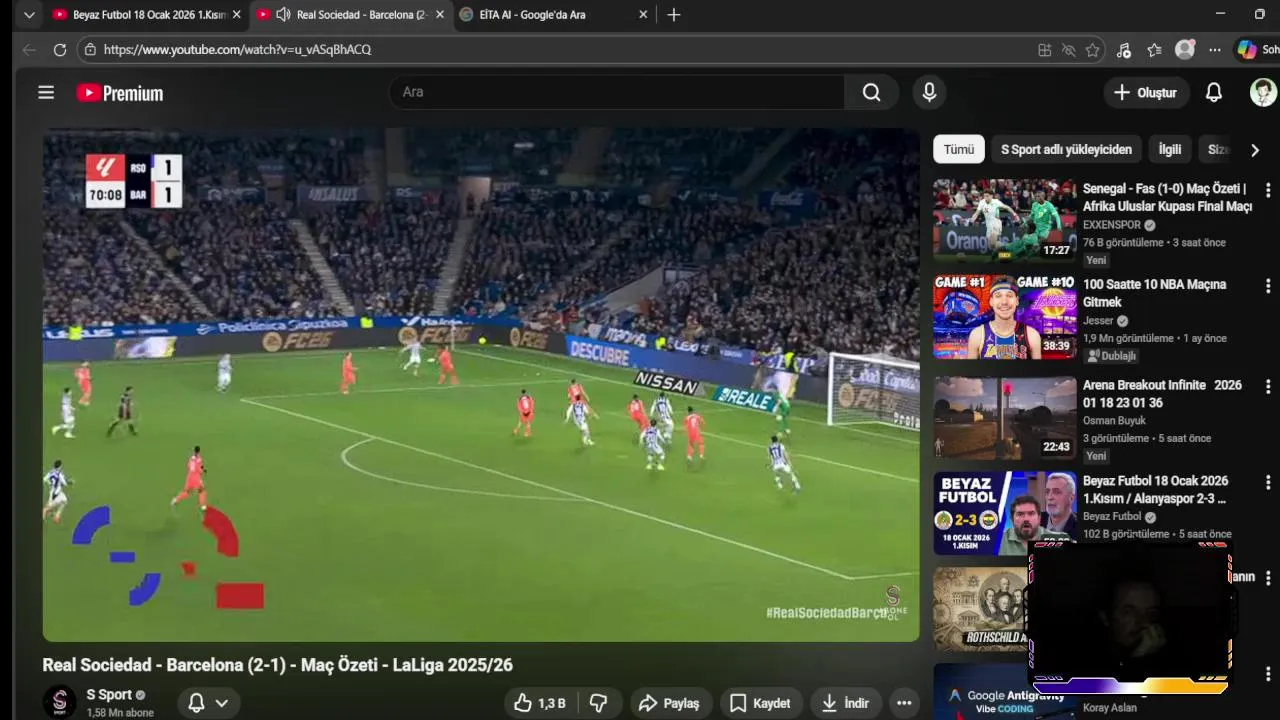Click the Oluştur create button

click(1146, 92)
